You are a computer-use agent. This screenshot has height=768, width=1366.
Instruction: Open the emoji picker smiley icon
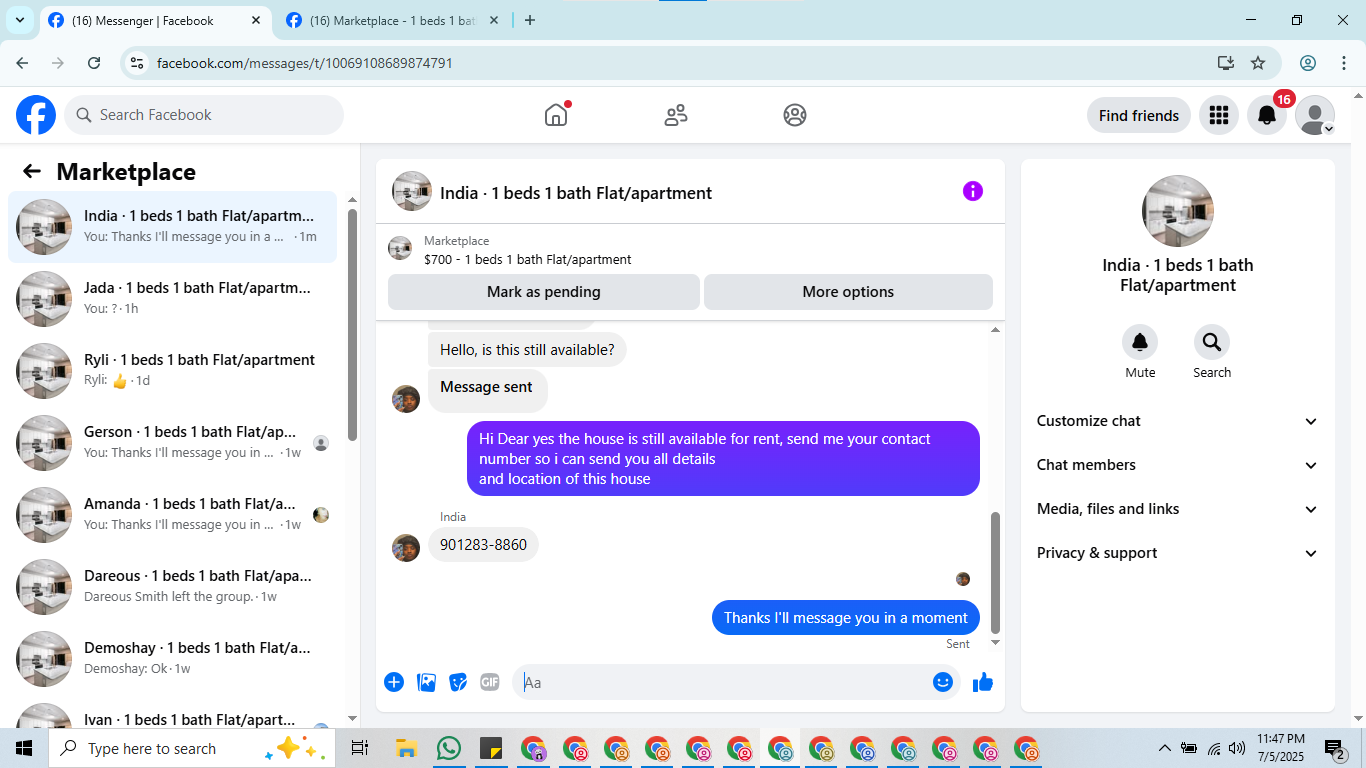pos(942,682)
